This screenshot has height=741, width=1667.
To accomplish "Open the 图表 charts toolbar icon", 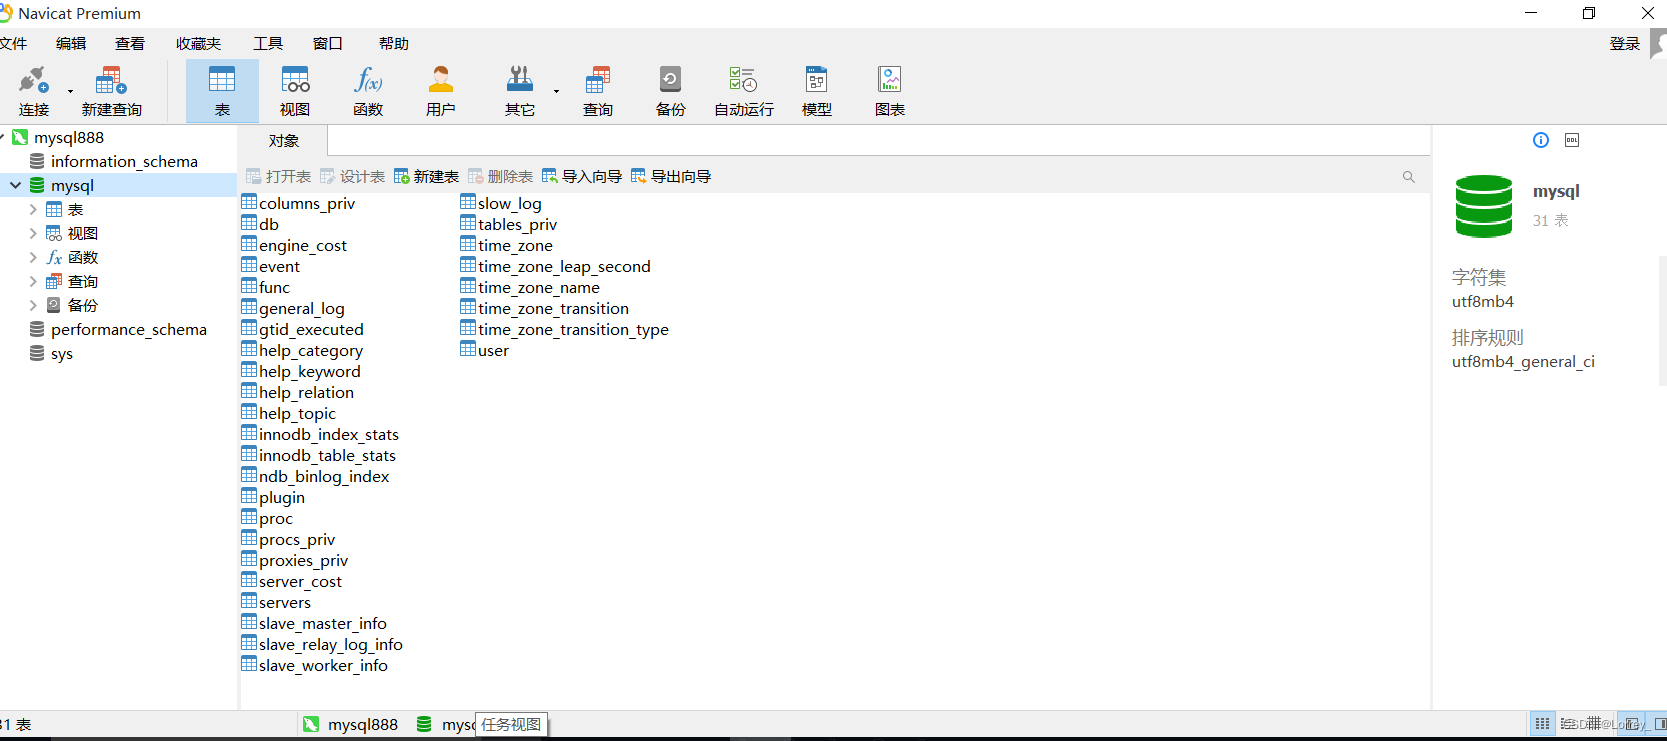I will 890,92.
